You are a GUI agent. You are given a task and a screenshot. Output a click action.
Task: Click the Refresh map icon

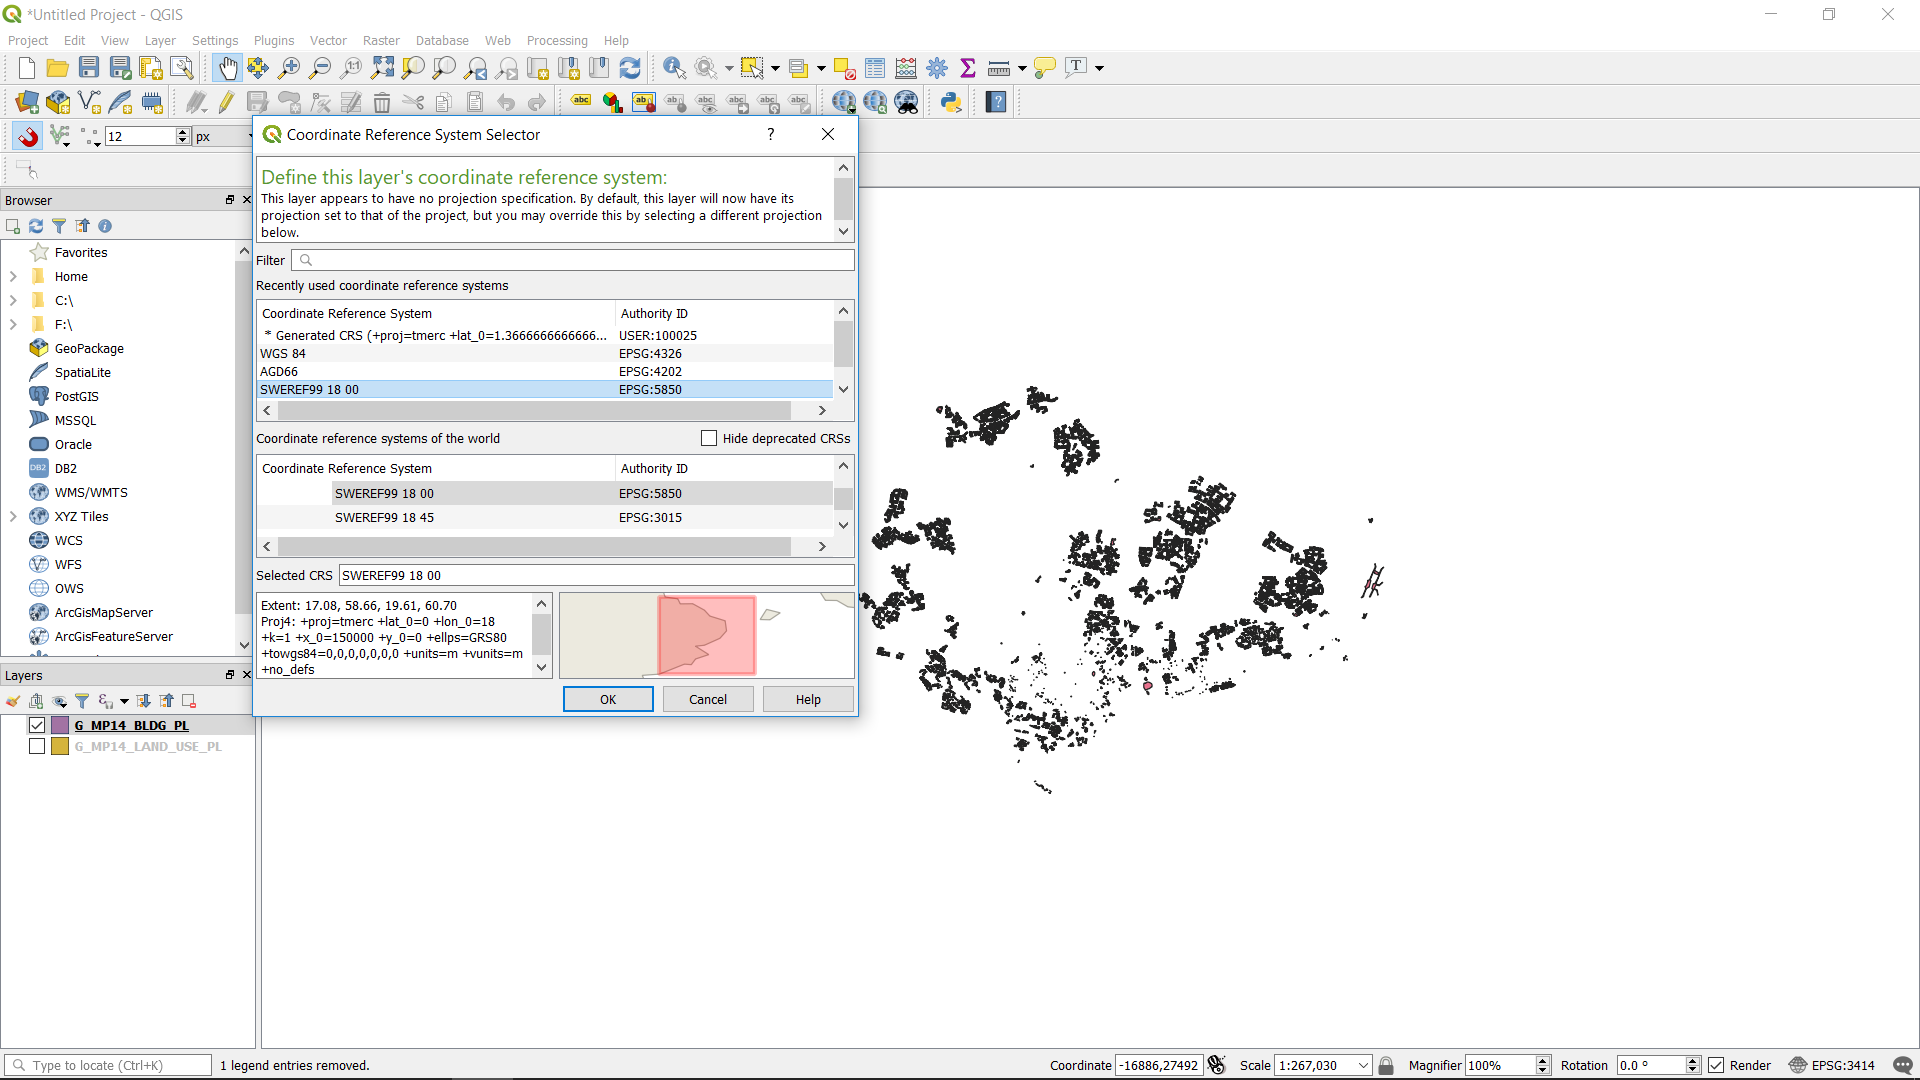(630, 68)
